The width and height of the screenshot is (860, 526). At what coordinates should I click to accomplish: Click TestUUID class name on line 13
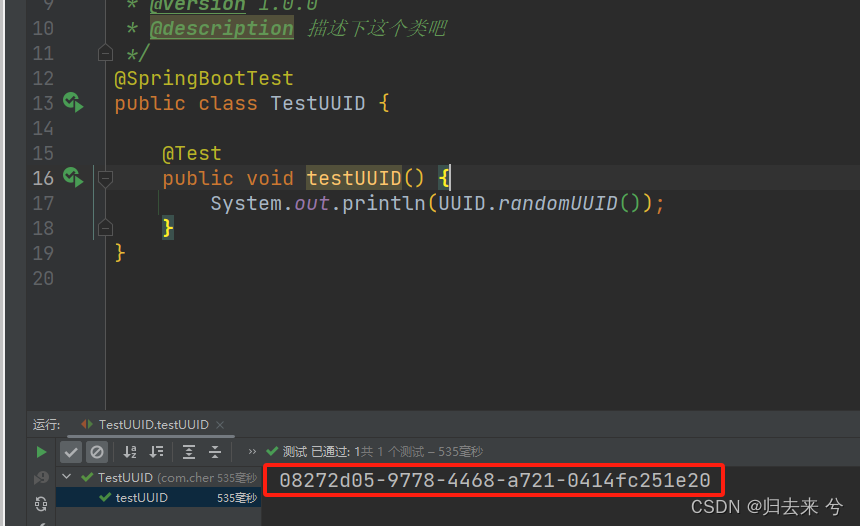click(318, 103)
